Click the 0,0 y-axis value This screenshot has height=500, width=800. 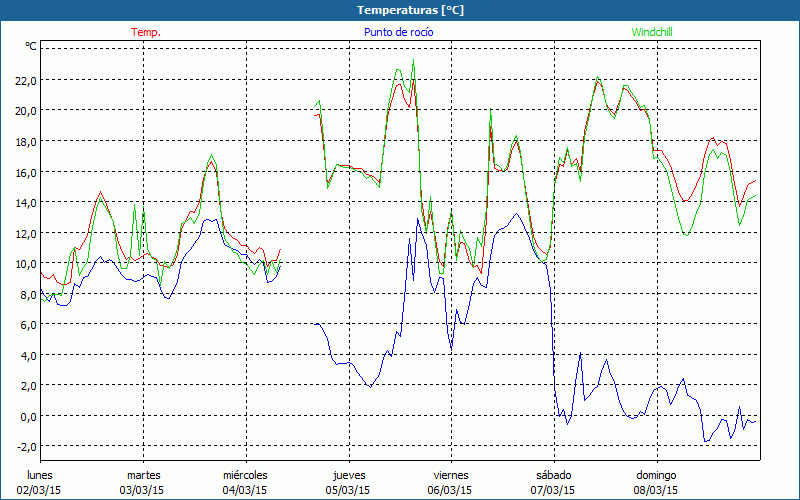click(28, 416)
